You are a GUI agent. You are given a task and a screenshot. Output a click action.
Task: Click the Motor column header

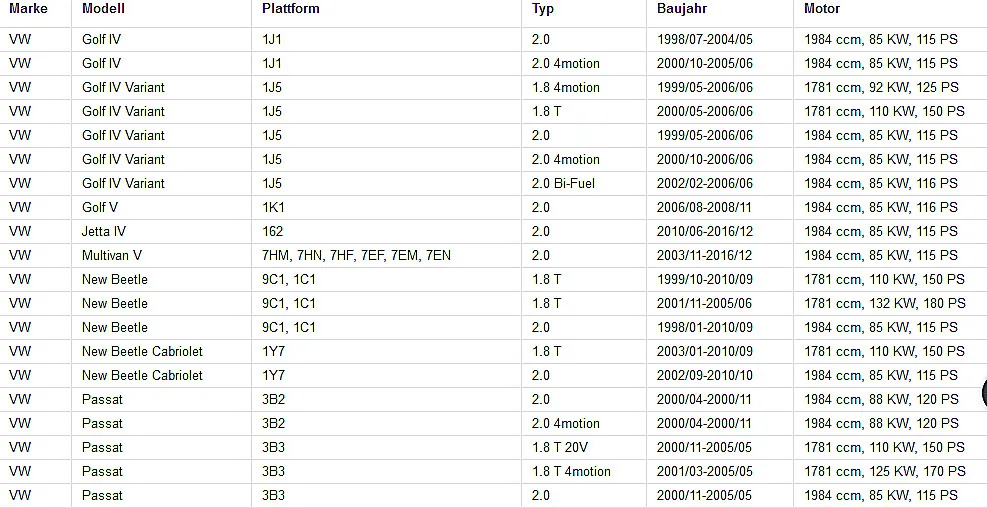click(x=822, y=9)
